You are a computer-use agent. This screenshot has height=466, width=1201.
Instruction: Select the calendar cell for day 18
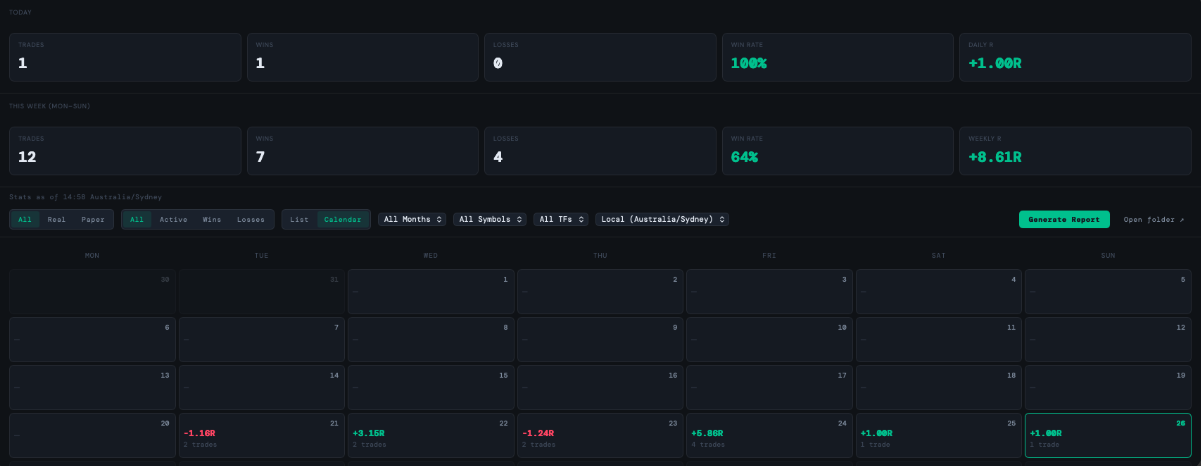pyautogui.click(x=939, y=387)
